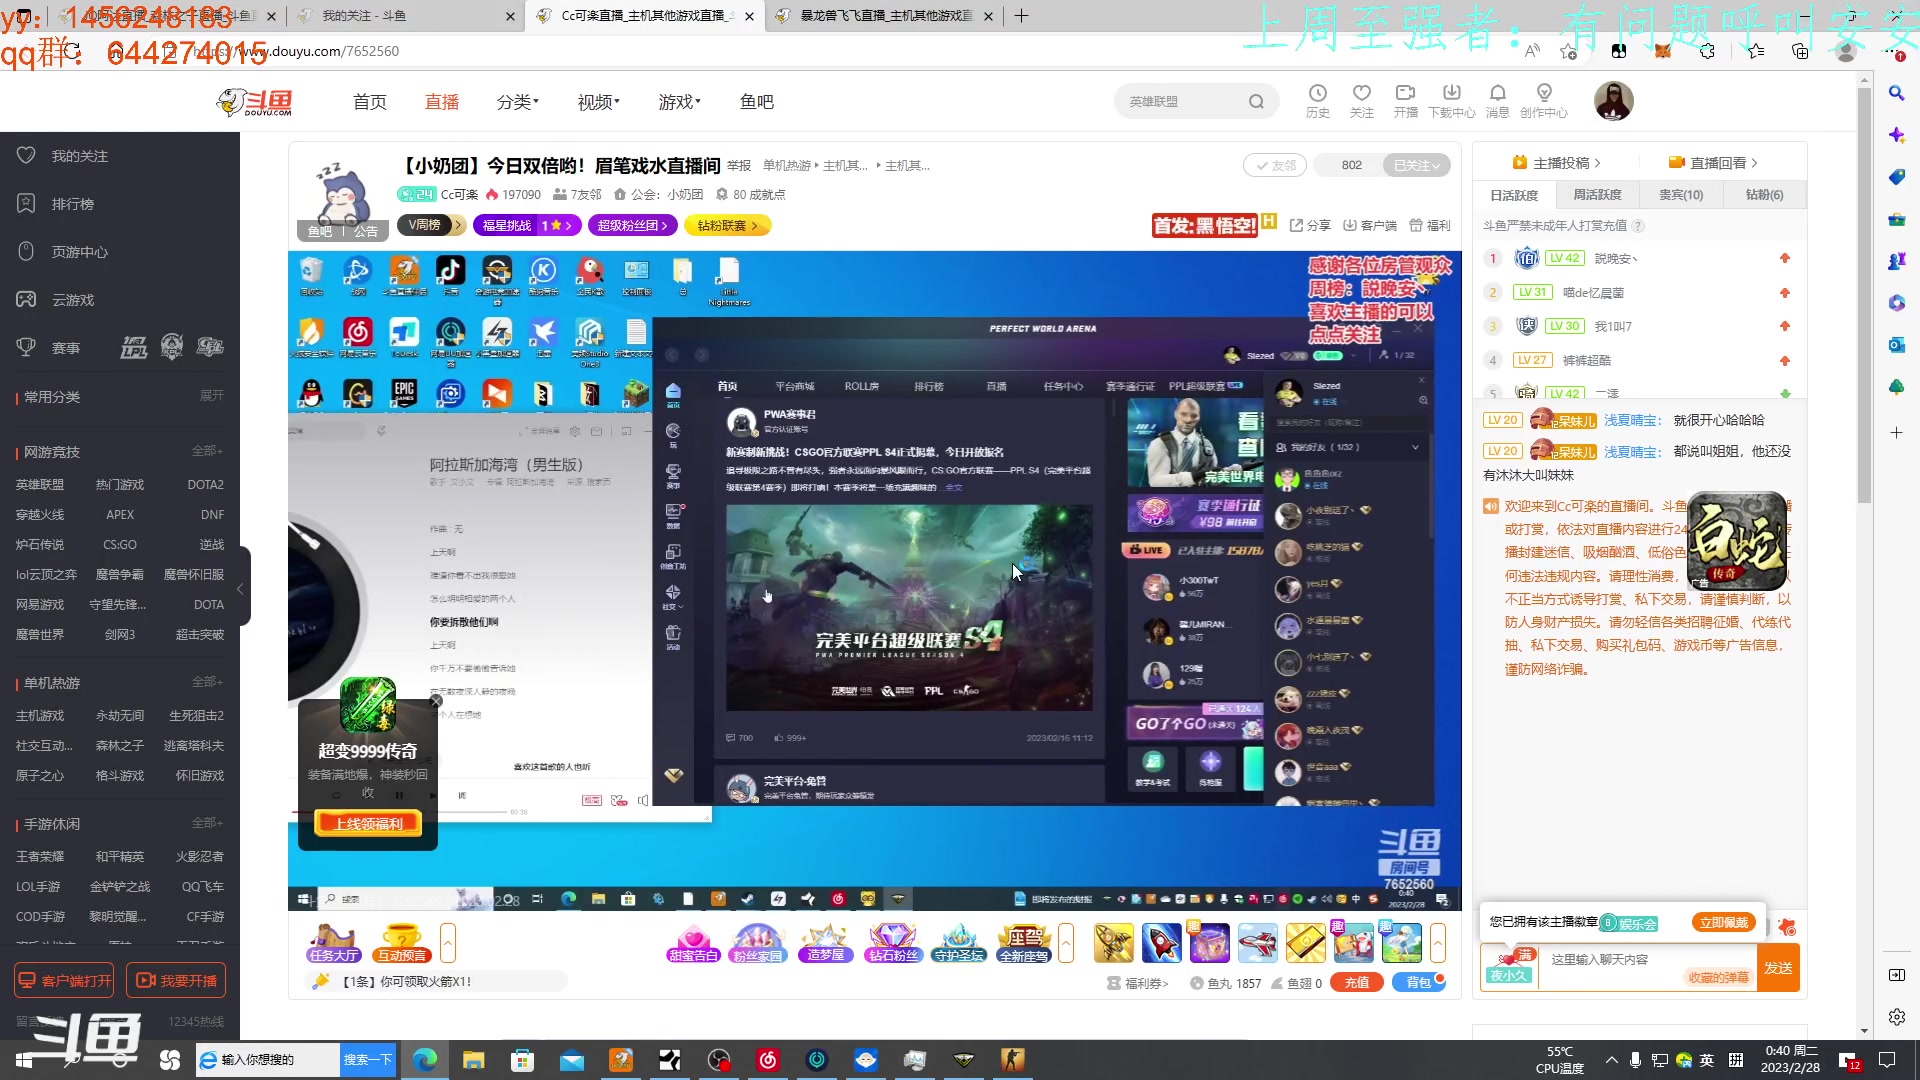1920x1080 pixels.
Task: Open the Edge sidebar search icon
Action: (x=1896, y=93)
